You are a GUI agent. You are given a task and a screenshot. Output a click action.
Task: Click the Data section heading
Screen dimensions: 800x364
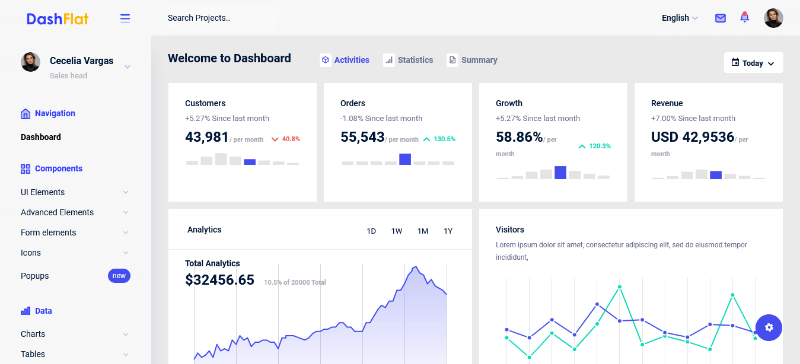click(x=43, y=310)
